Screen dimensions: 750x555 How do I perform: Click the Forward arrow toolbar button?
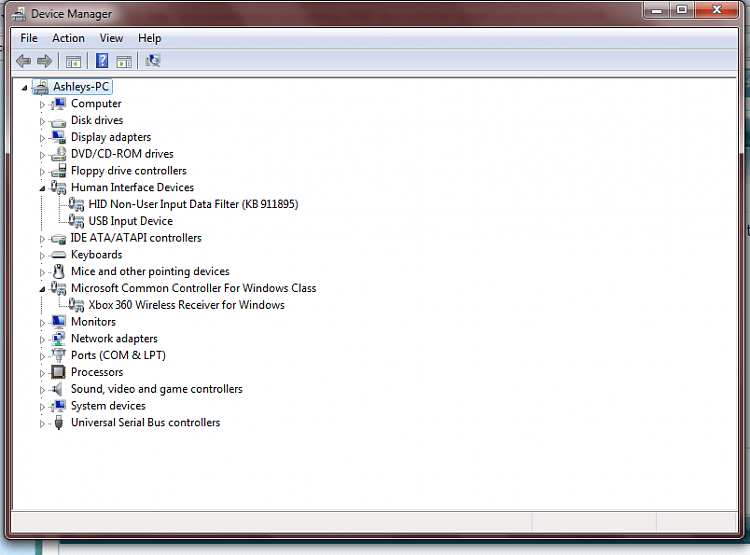(44, 61)
